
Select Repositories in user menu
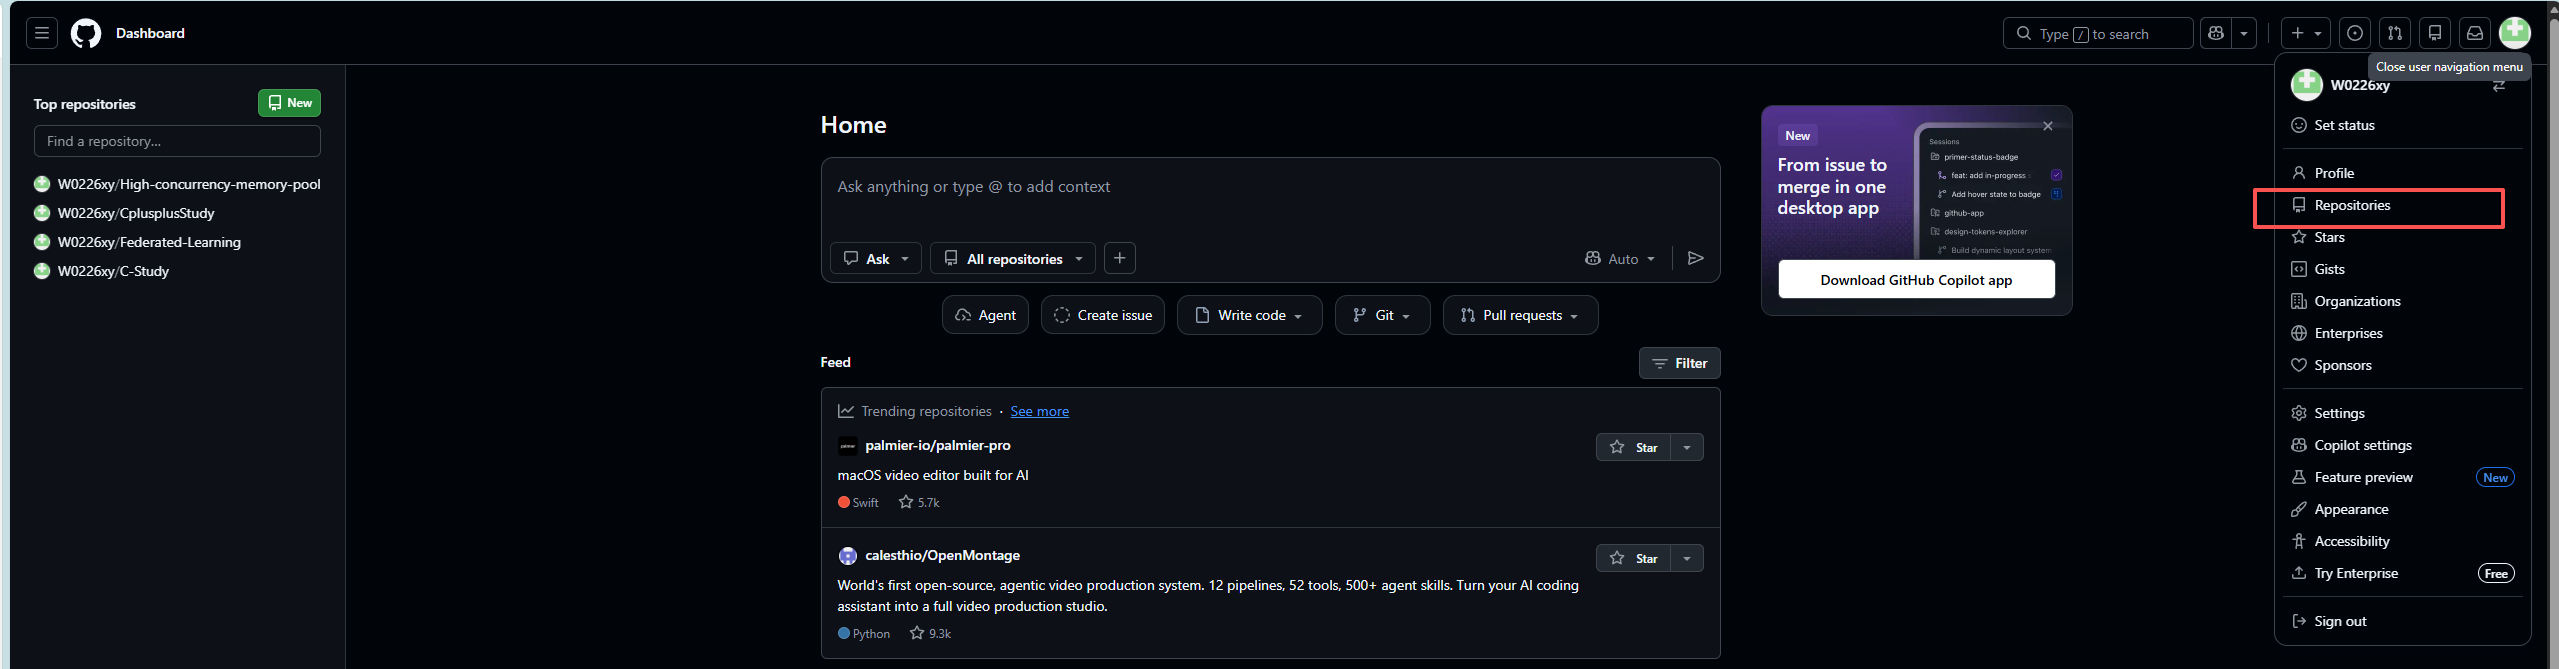[2402, 205]
